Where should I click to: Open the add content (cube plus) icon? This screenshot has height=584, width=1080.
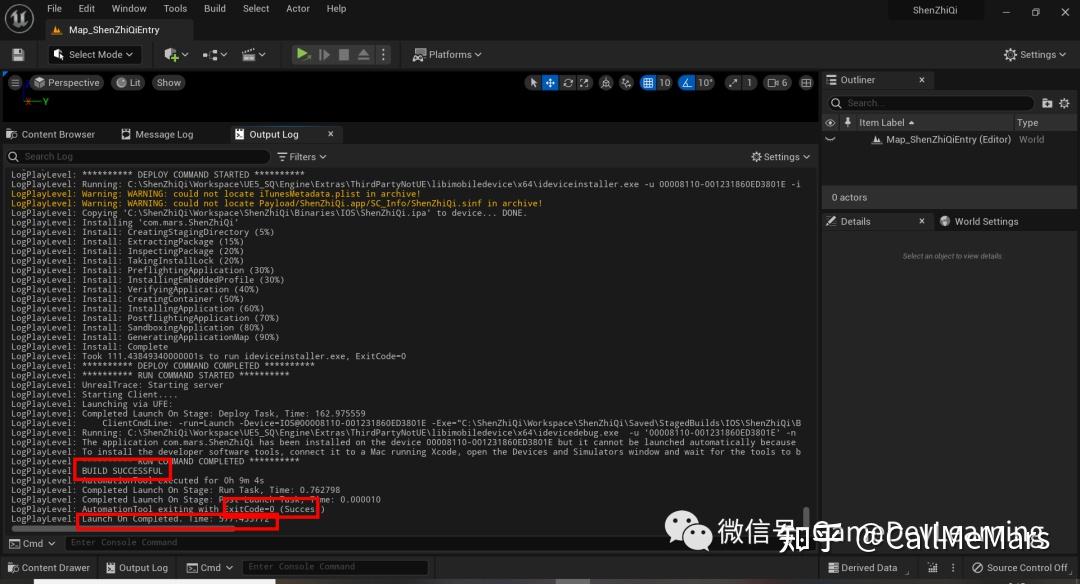pos(176,54)
